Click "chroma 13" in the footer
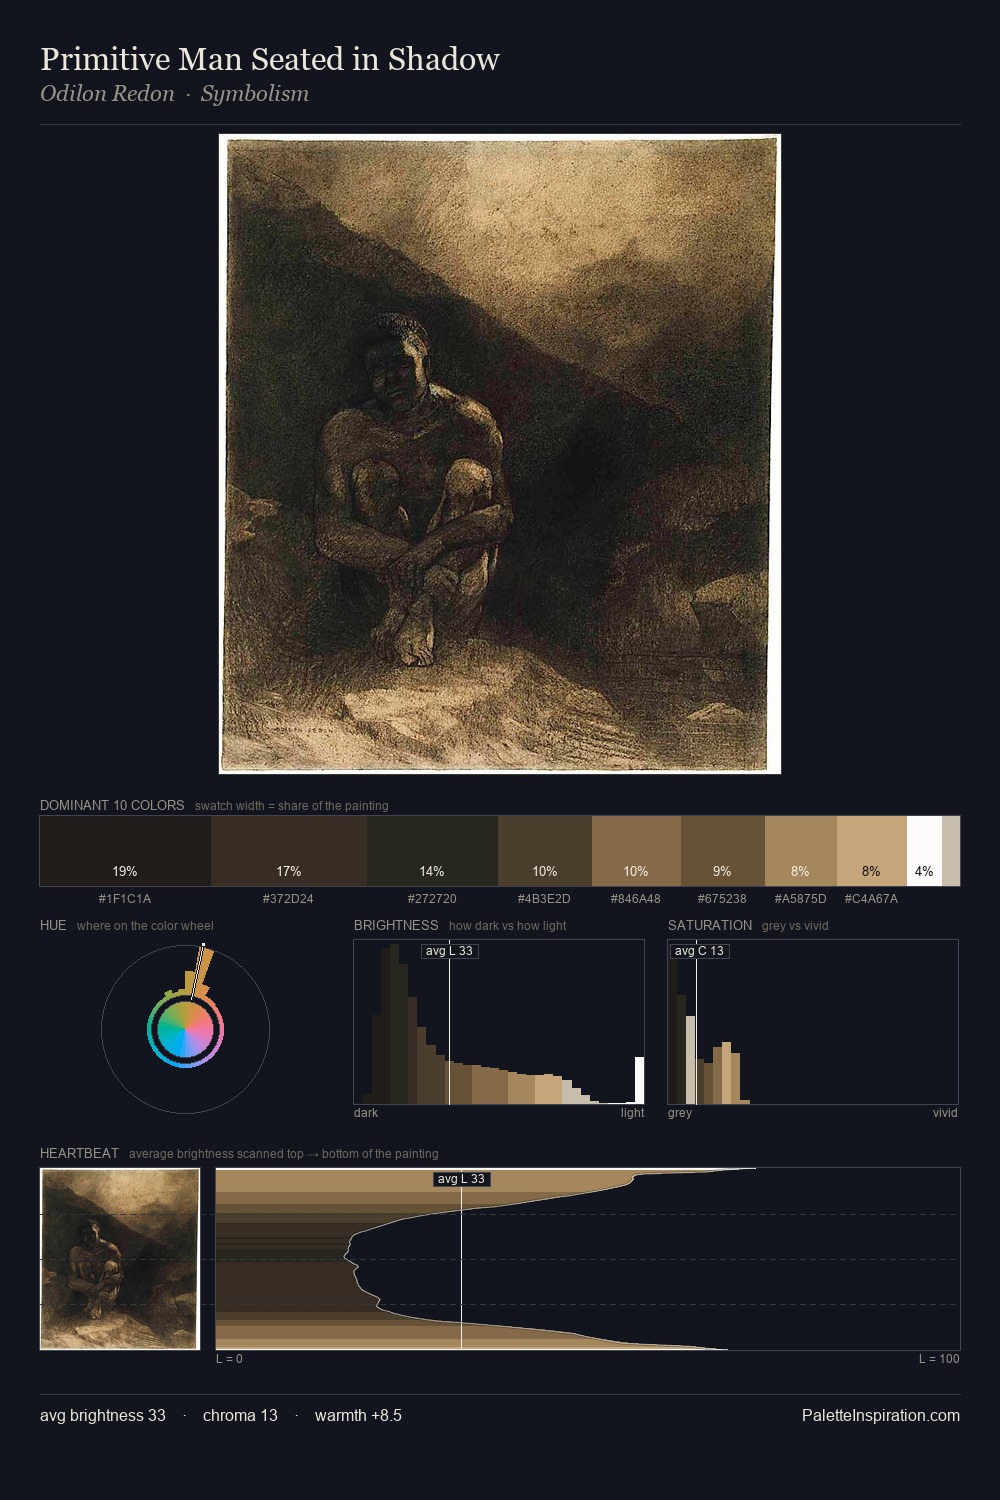This screenshot has width=1000, height=1500. click(240, 1416)
